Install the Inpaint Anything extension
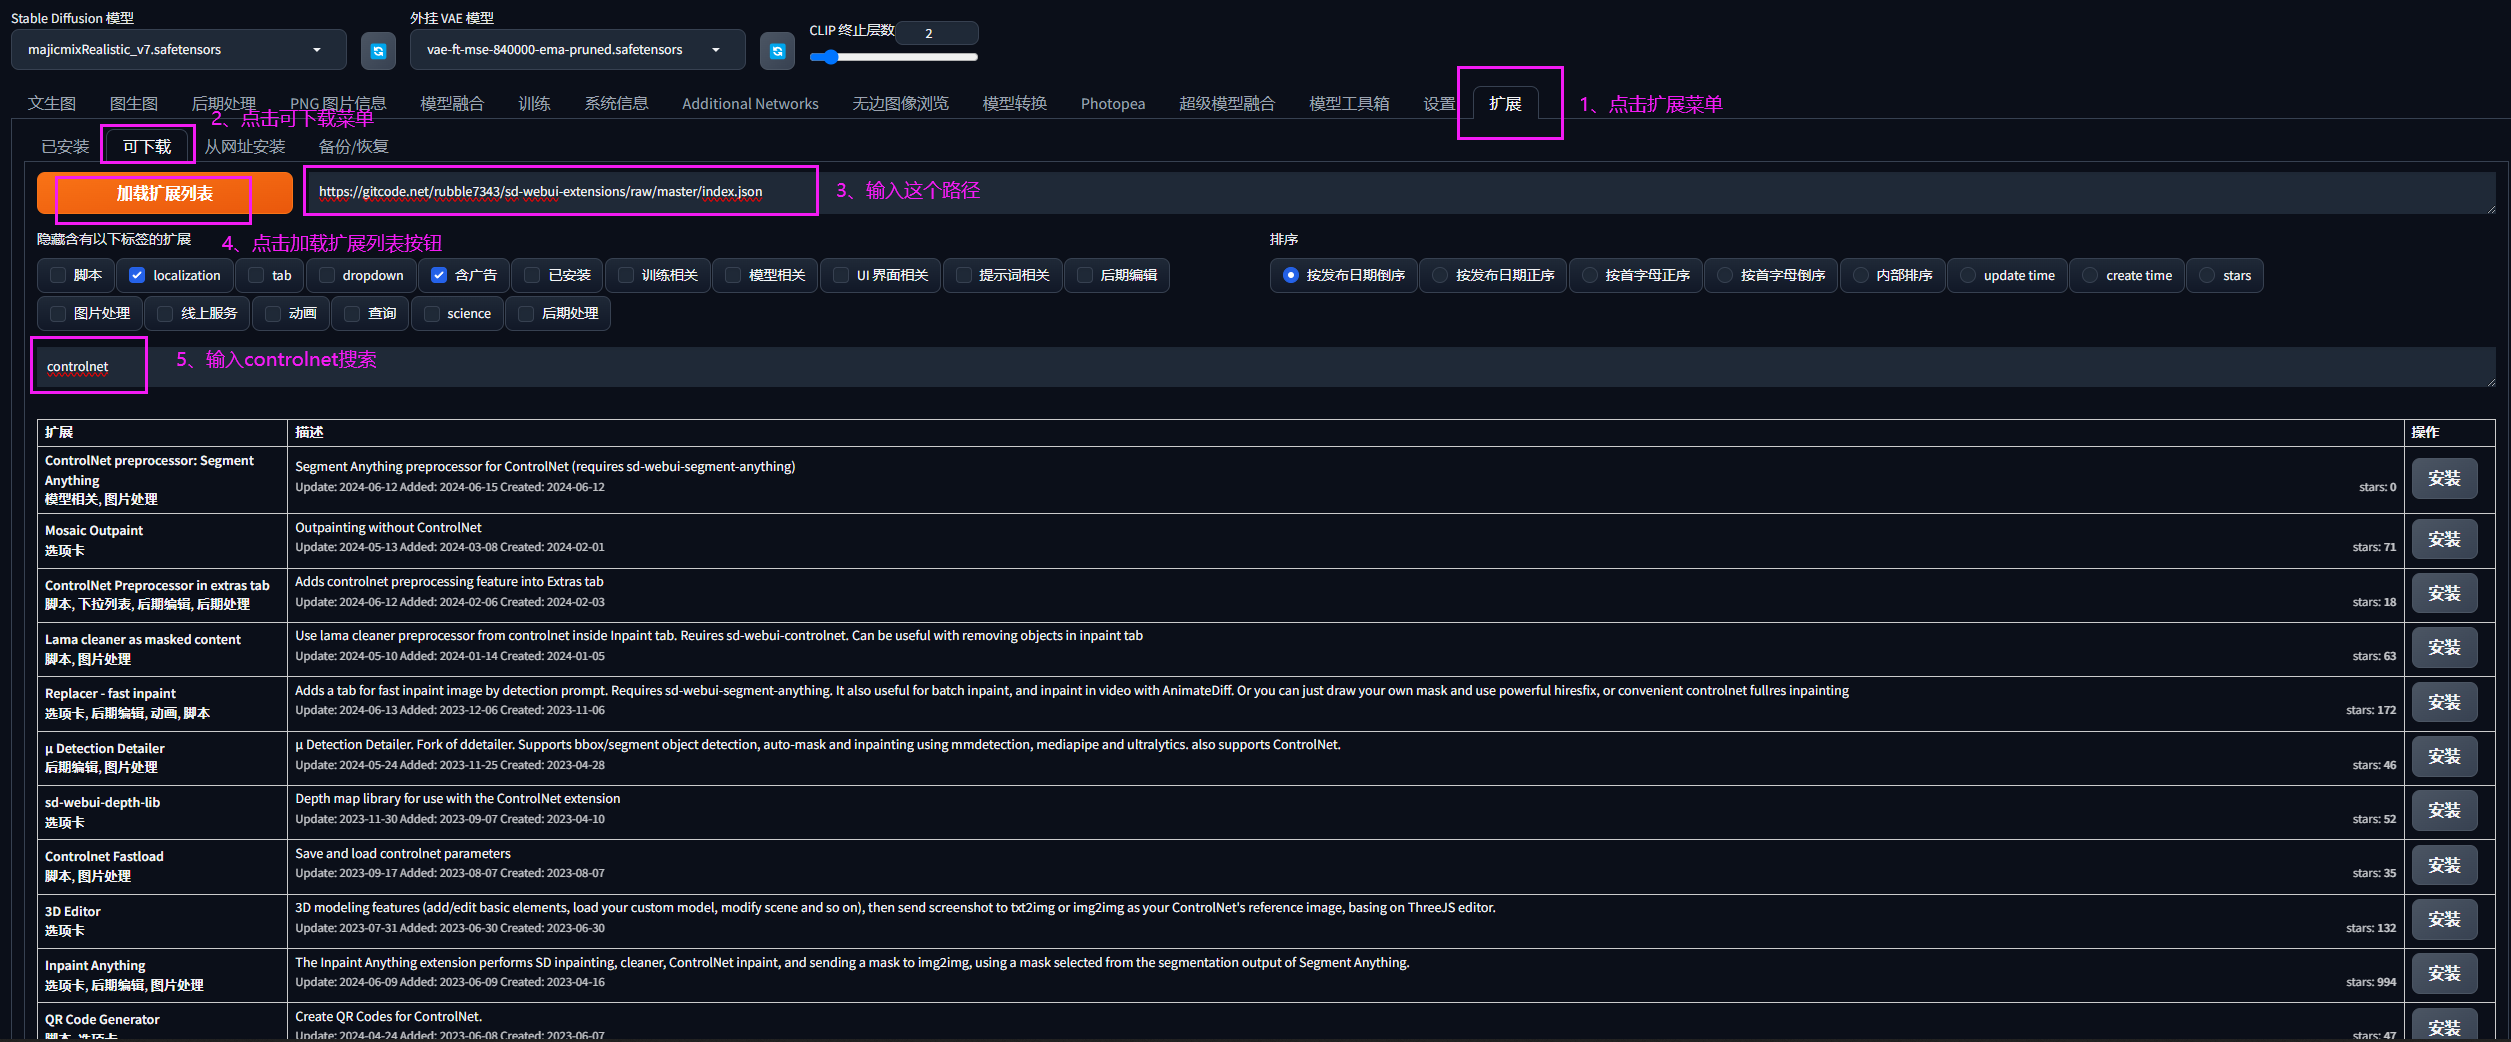Image resolution: width=2511 pixels, height=1042 pixels. coord(2444,973)
